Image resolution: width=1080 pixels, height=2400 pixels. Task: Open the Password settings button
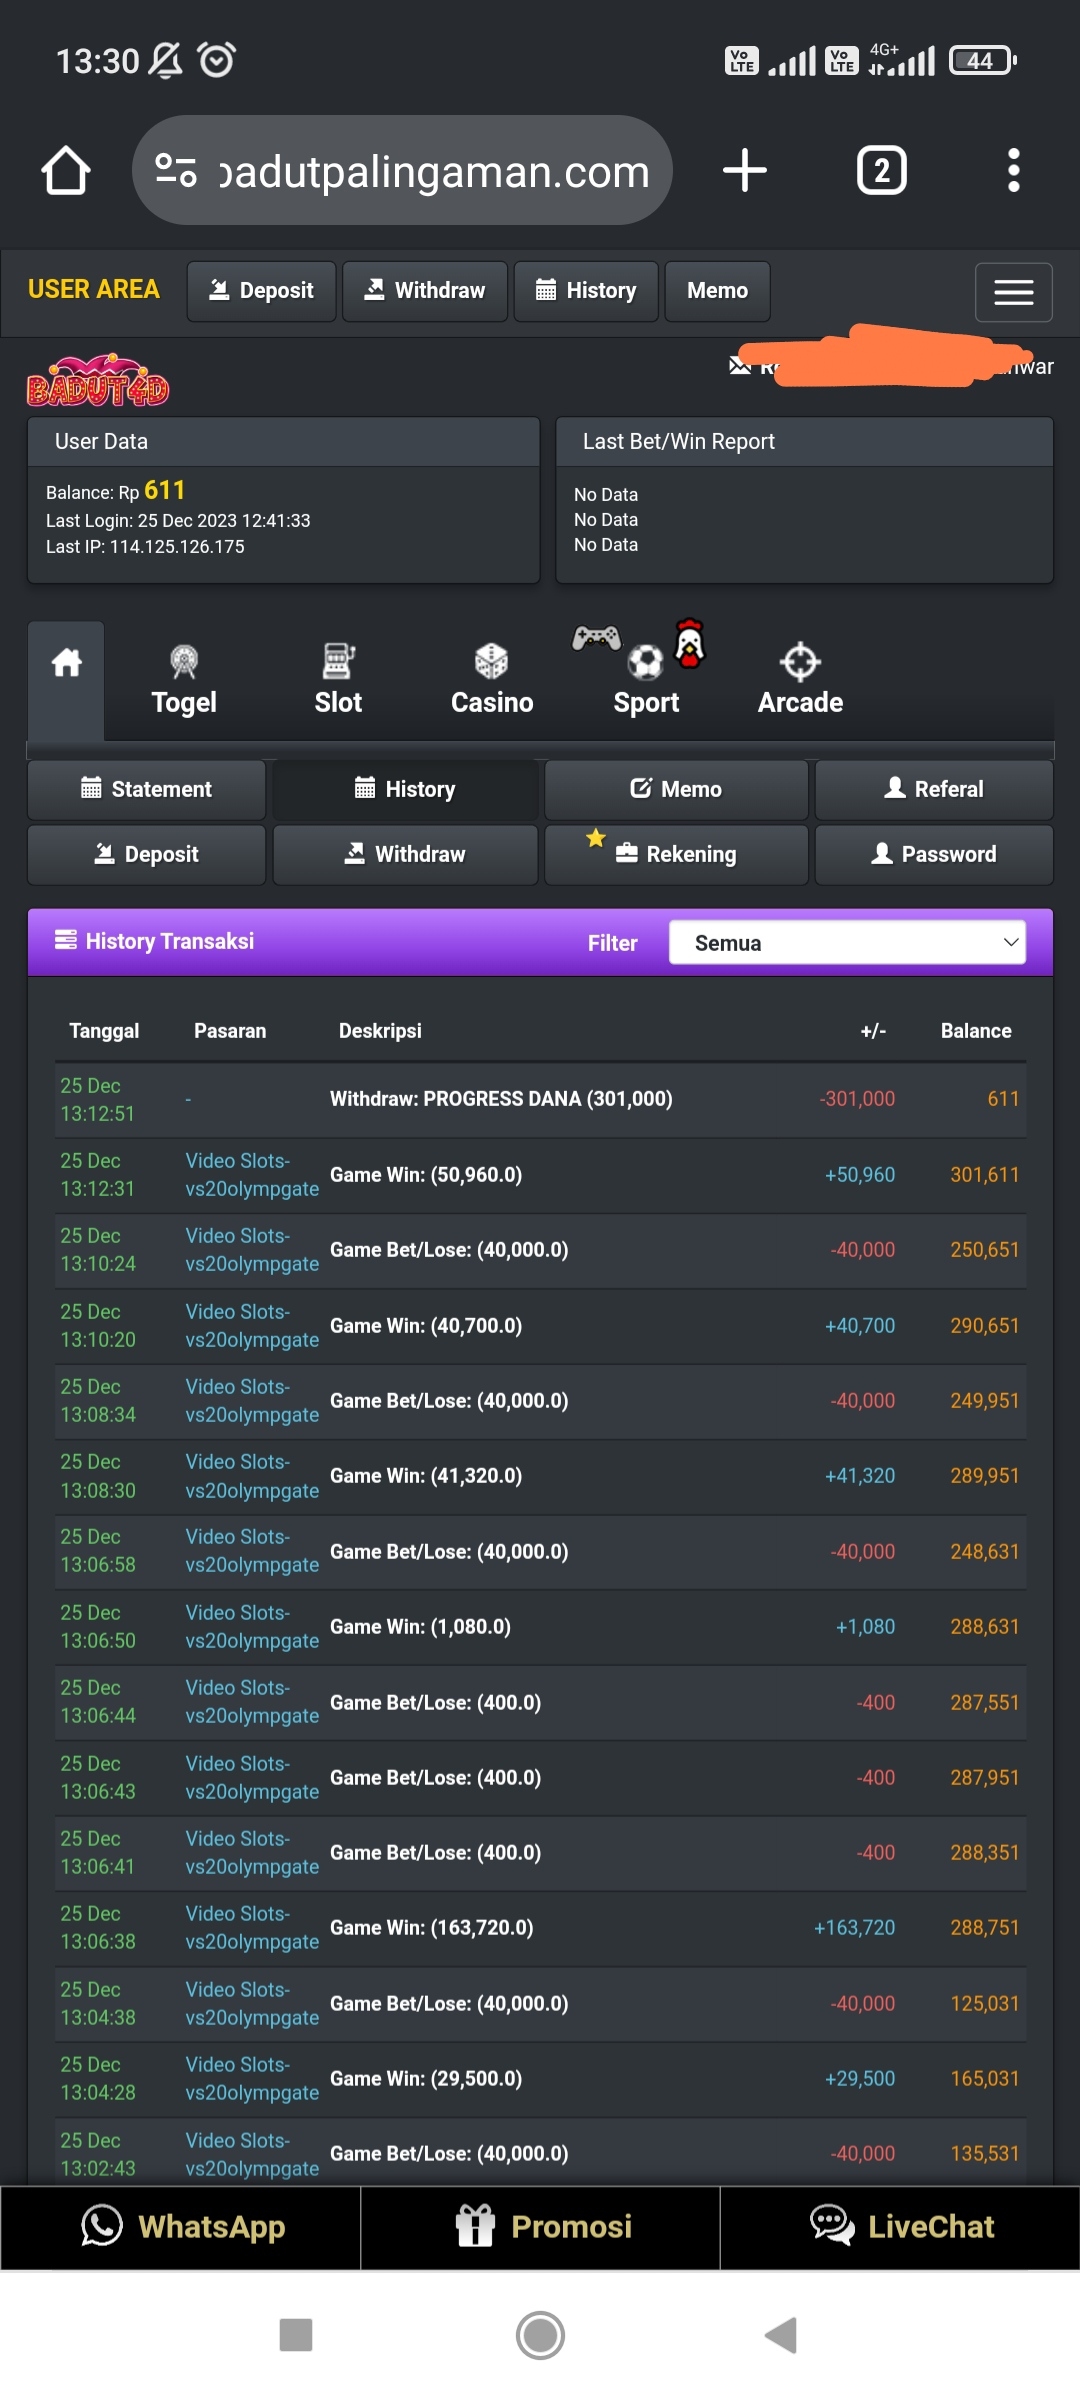(934, 854)
